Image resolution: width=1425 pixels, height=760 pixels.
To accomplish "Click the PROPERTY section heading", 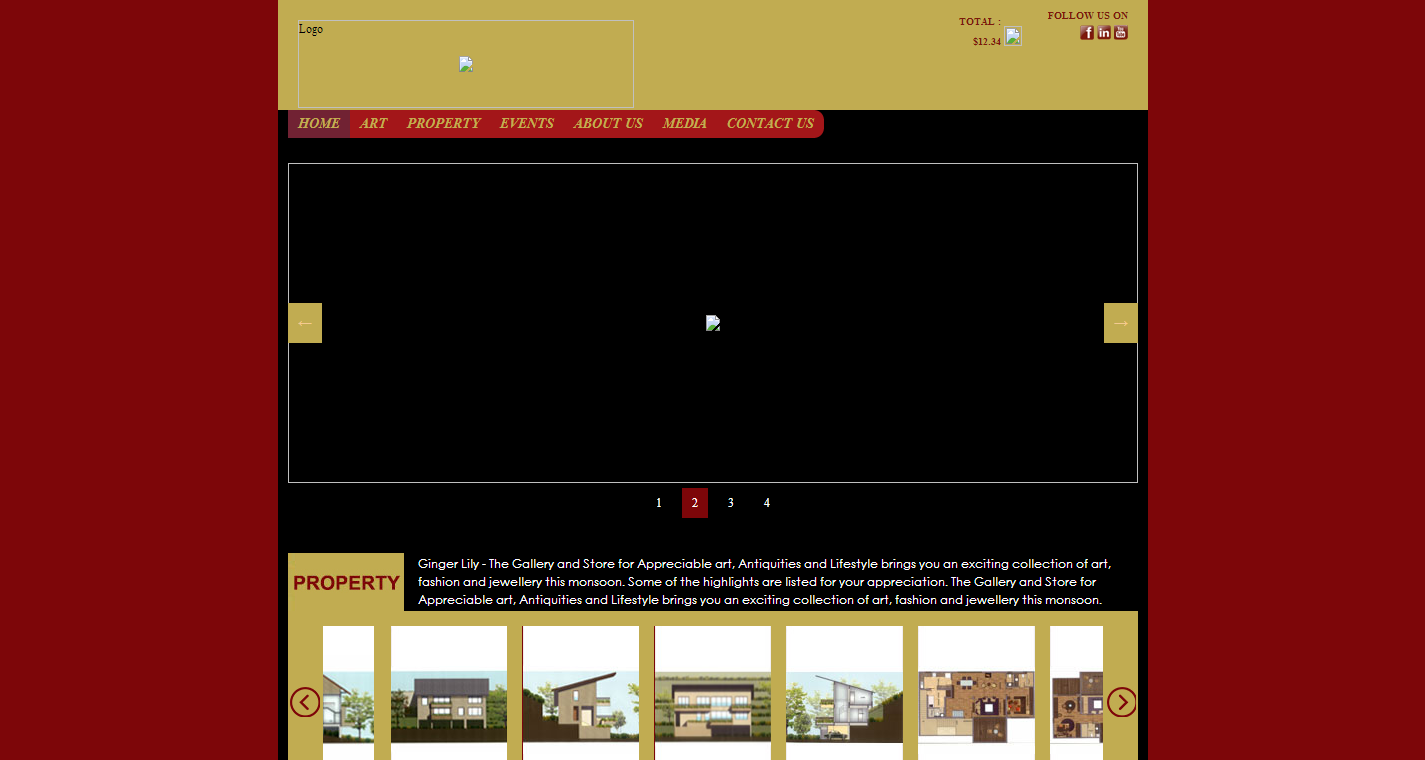I will coord(346,582).
